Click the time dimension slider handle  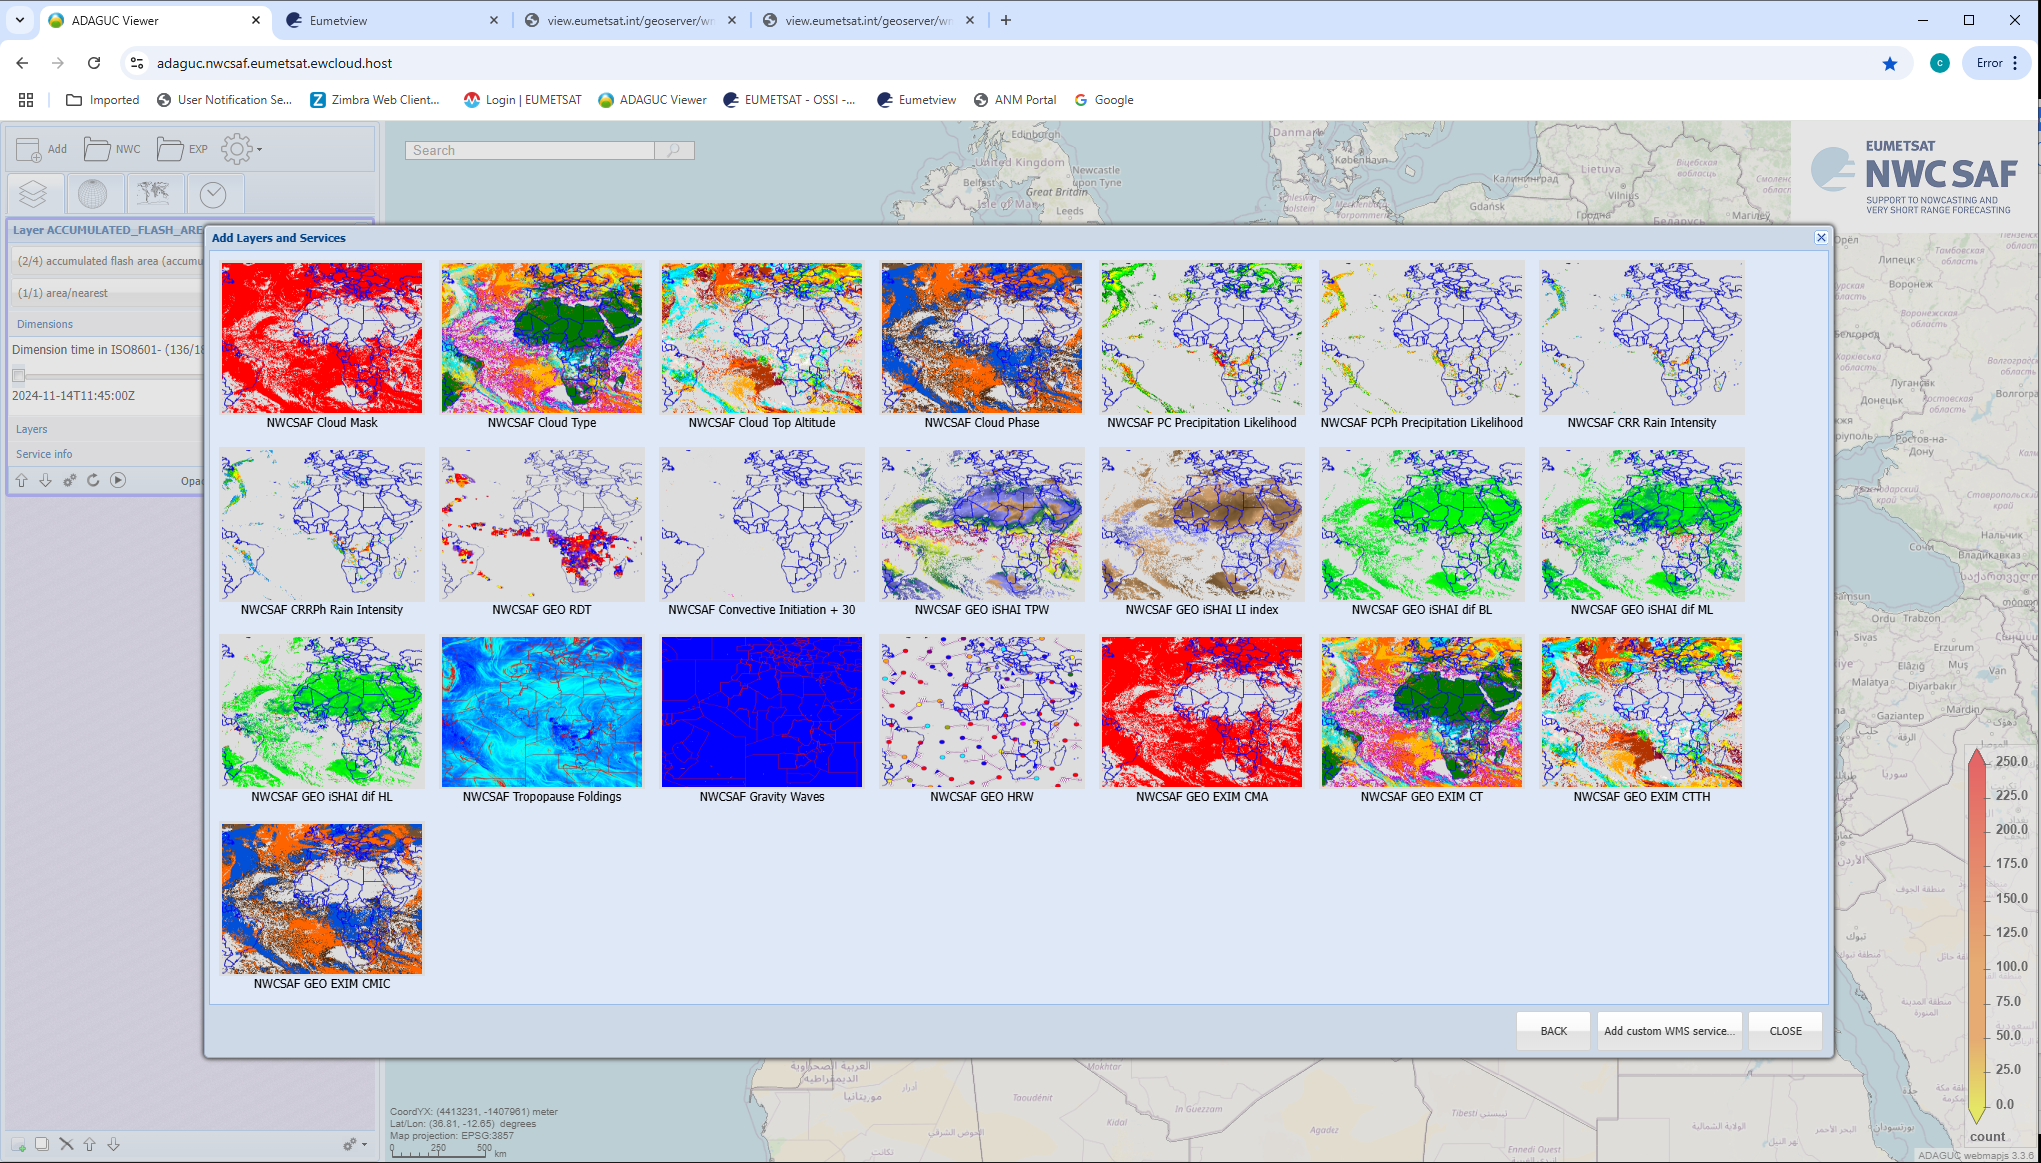[18, 376]
